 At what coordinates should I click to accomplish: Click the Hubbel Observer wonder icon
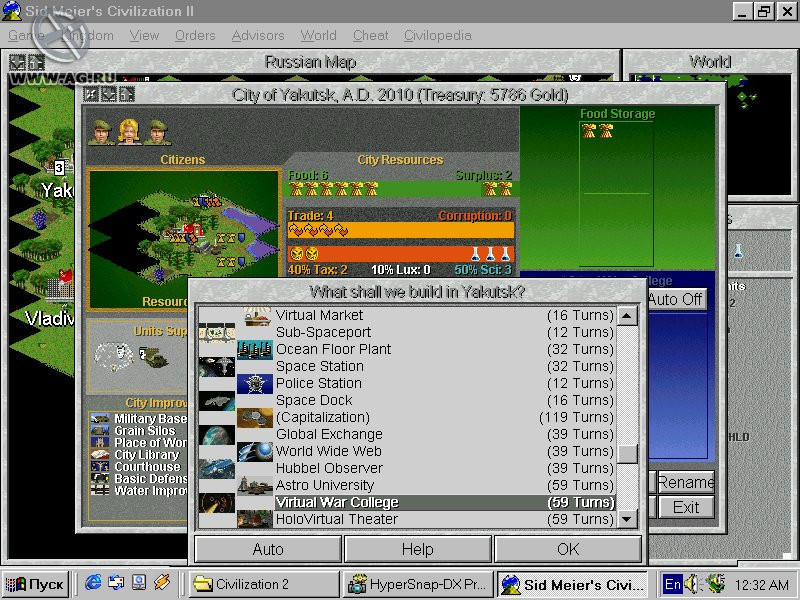click(217, 468)
